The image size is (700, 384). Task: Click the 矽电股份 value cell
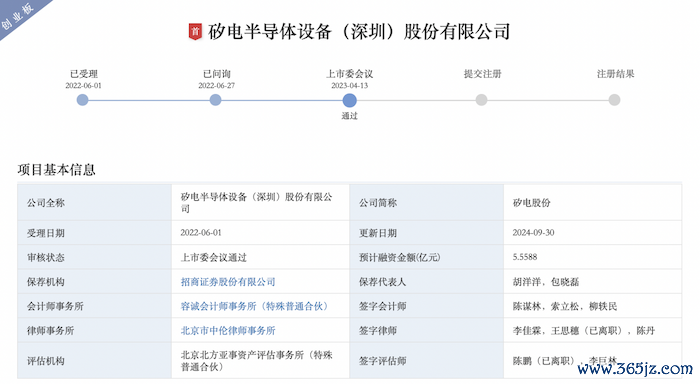tap(592, 203)
